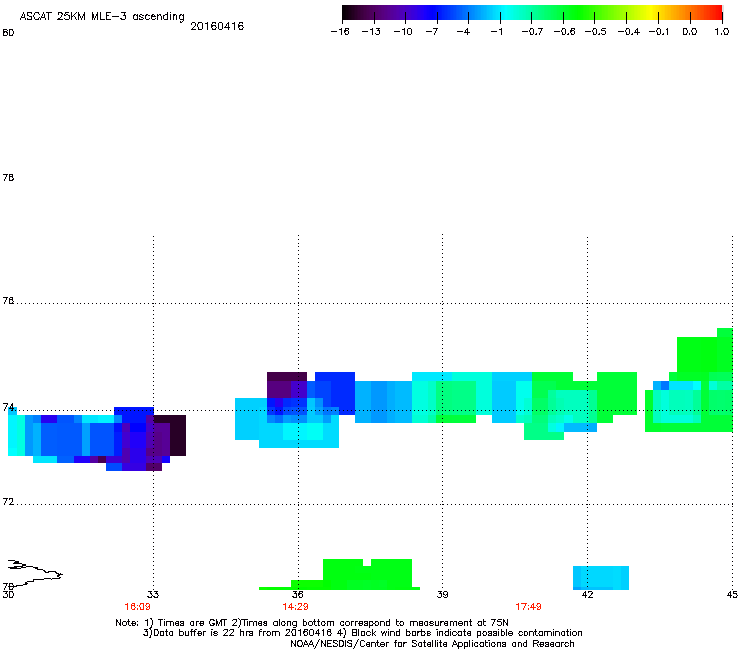Click the longitude label 36
The height and width of the screenshot is (650, 740).
coord(297,594)
